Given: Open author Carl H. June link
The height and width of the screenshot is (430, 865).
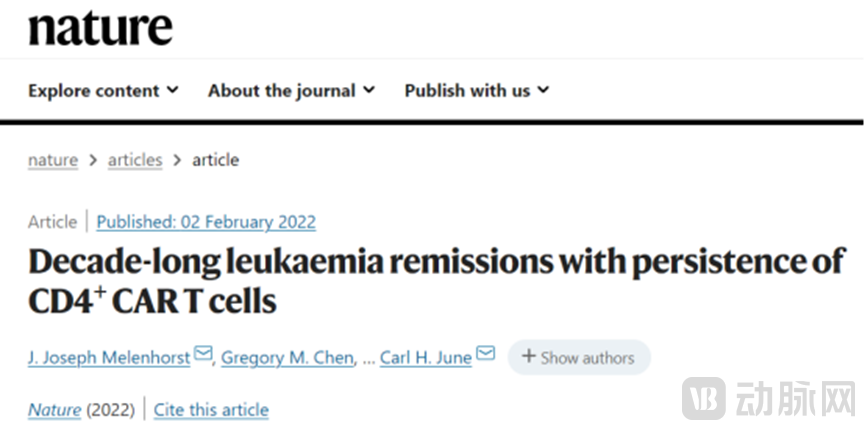Looking at the screenshot, I should coord(425,358).
